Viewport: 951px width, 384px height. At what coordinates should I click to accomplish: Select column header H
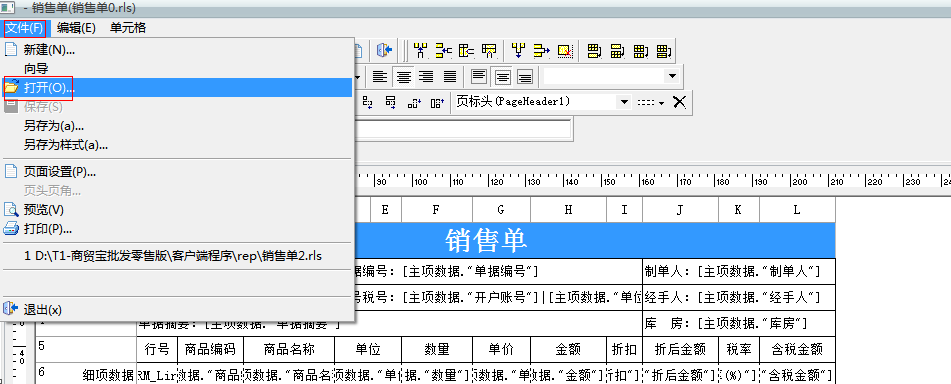point(568,210)
